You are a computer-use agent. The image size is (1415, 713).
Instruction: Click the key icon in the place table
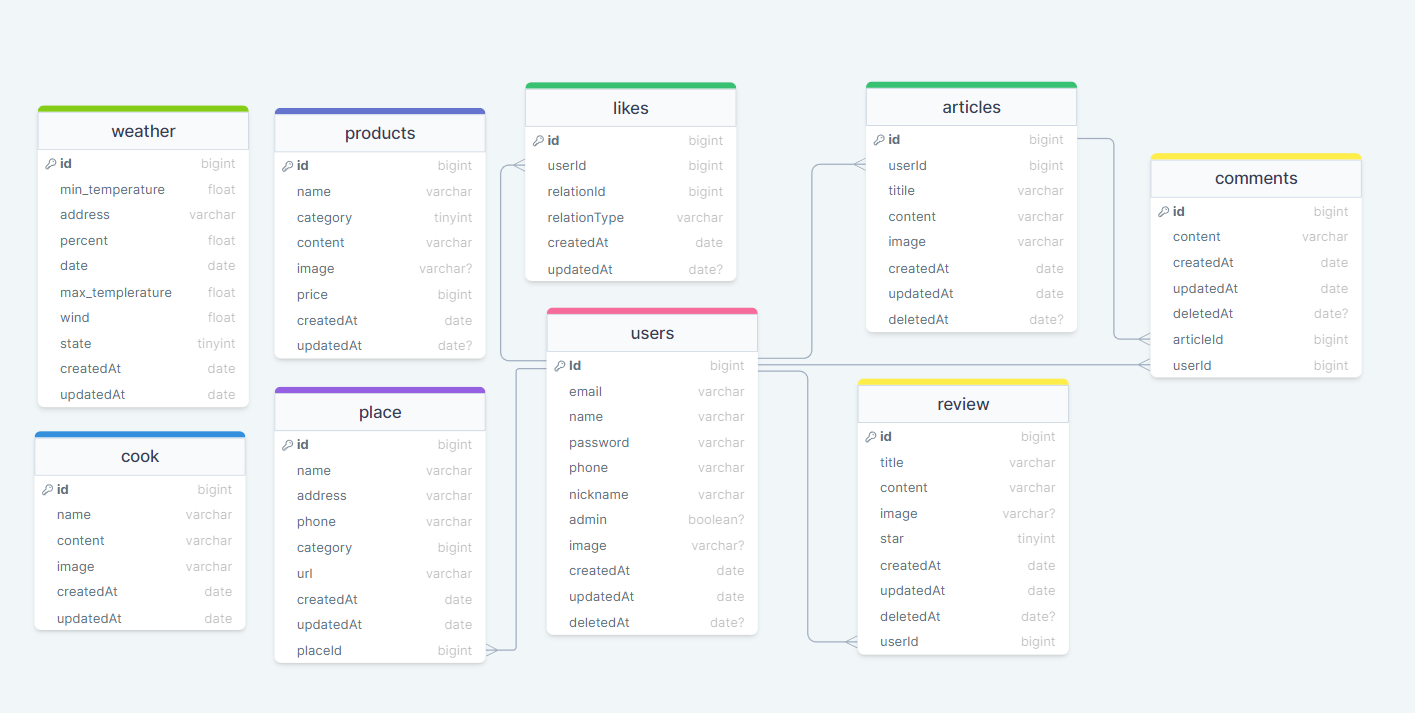288,445
